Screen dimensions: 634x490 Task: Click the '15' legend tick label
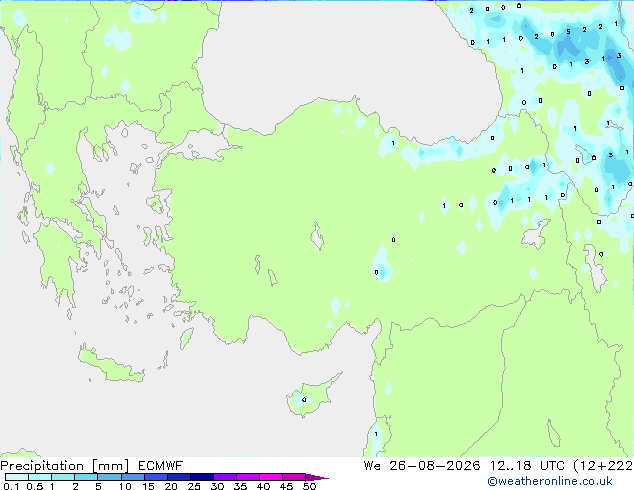[148, 486]
